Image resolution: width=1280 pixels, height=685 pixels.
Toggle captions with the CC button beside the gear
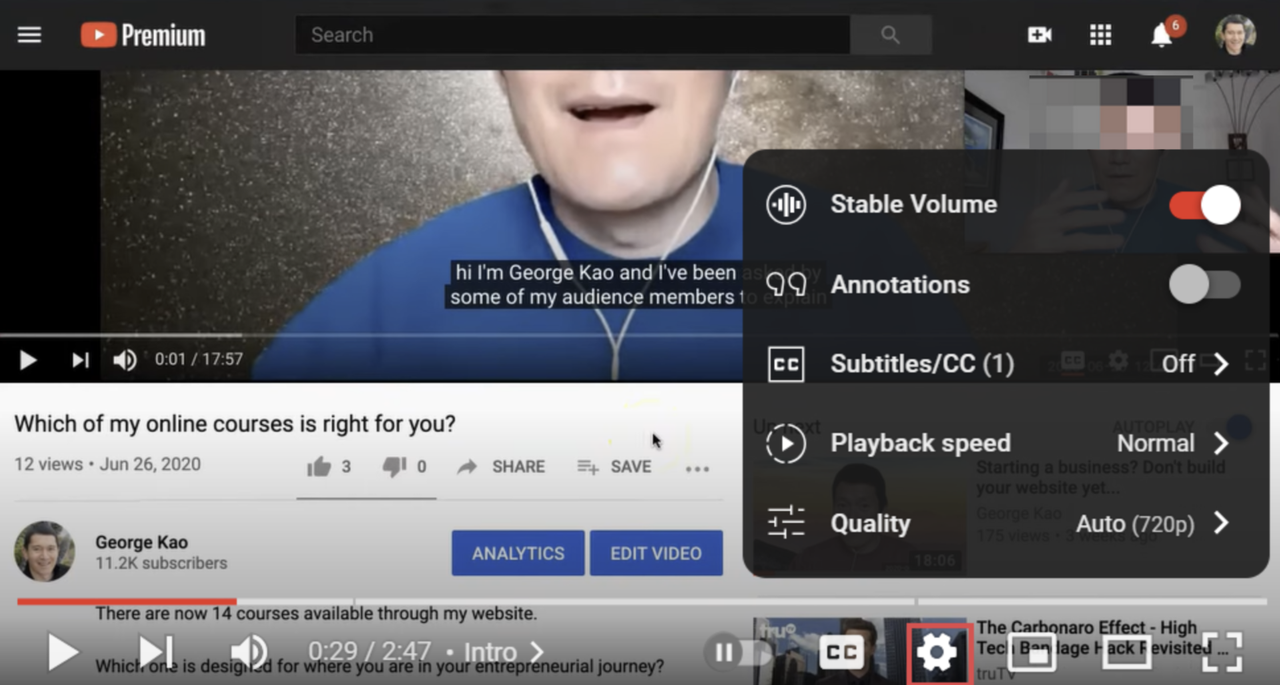coord(842,653)
